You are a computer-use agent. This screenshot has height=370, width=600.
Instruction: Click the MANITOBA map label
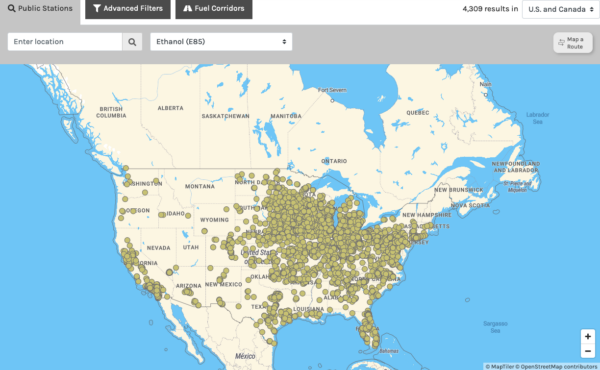[286, 116]
